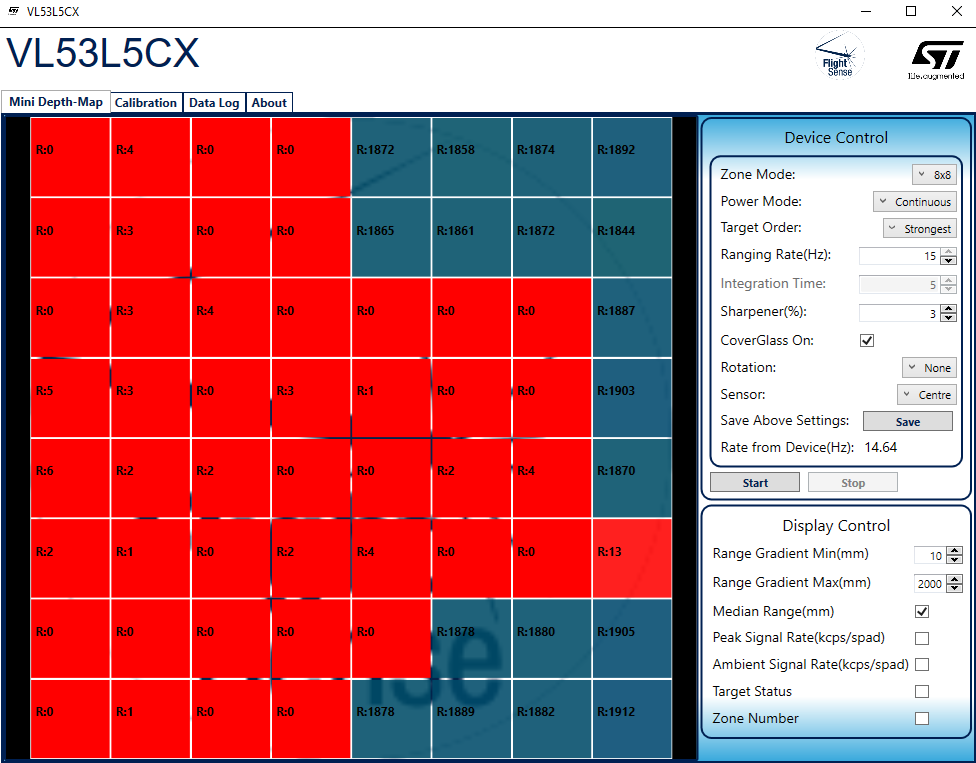Switch to the Mini Depth-Map tab

[x=56, y=102]
